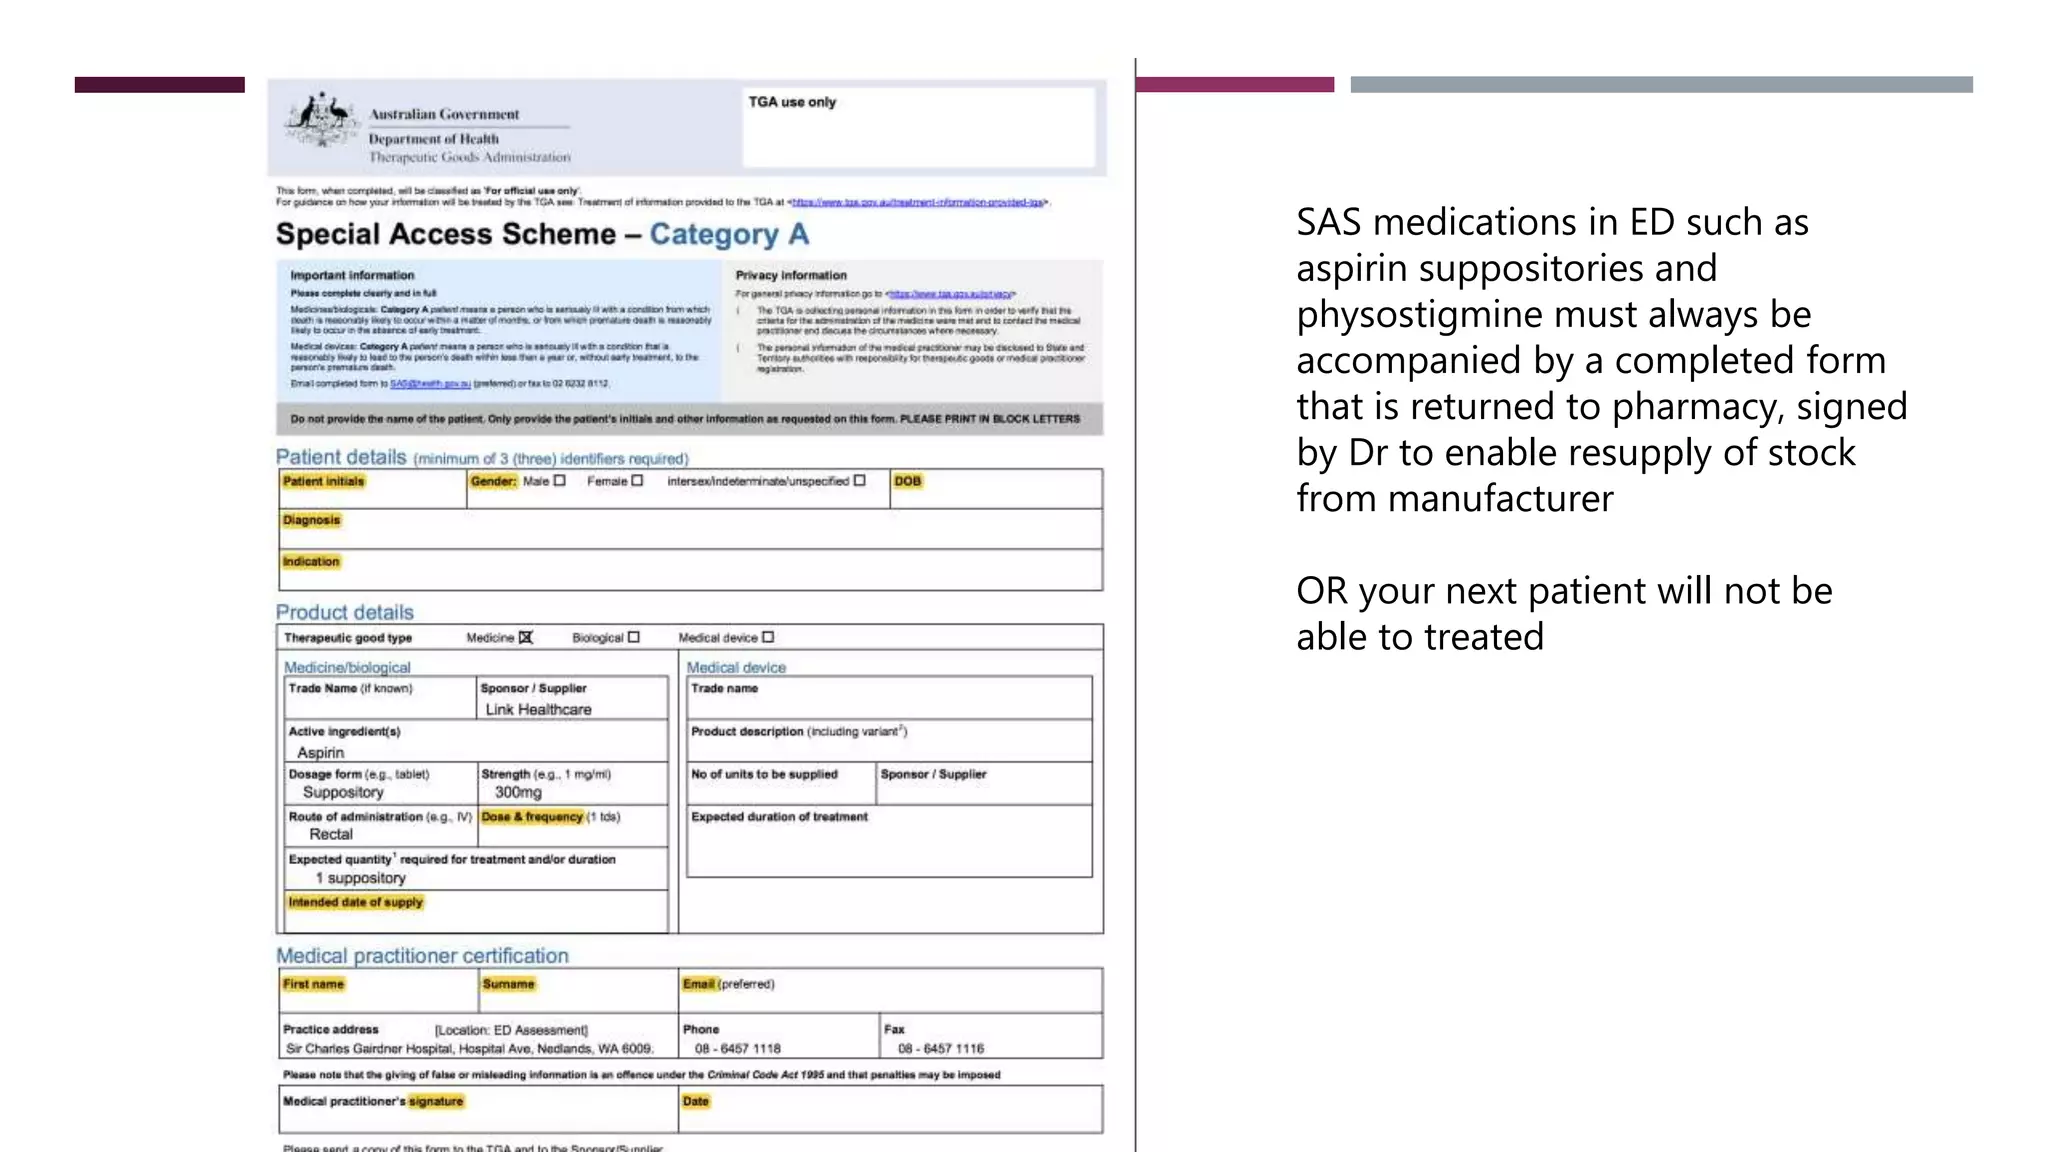The image size is (2048, 1152).
Task: Select the Sir Charles Gairdner Hospital address
Action: 469,1049
